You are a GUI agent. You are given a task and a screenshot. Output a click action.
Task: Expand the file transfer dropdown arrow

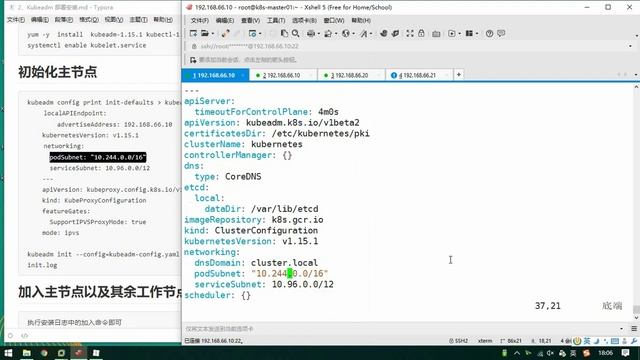pyautogui.click(x=336, y=34)
